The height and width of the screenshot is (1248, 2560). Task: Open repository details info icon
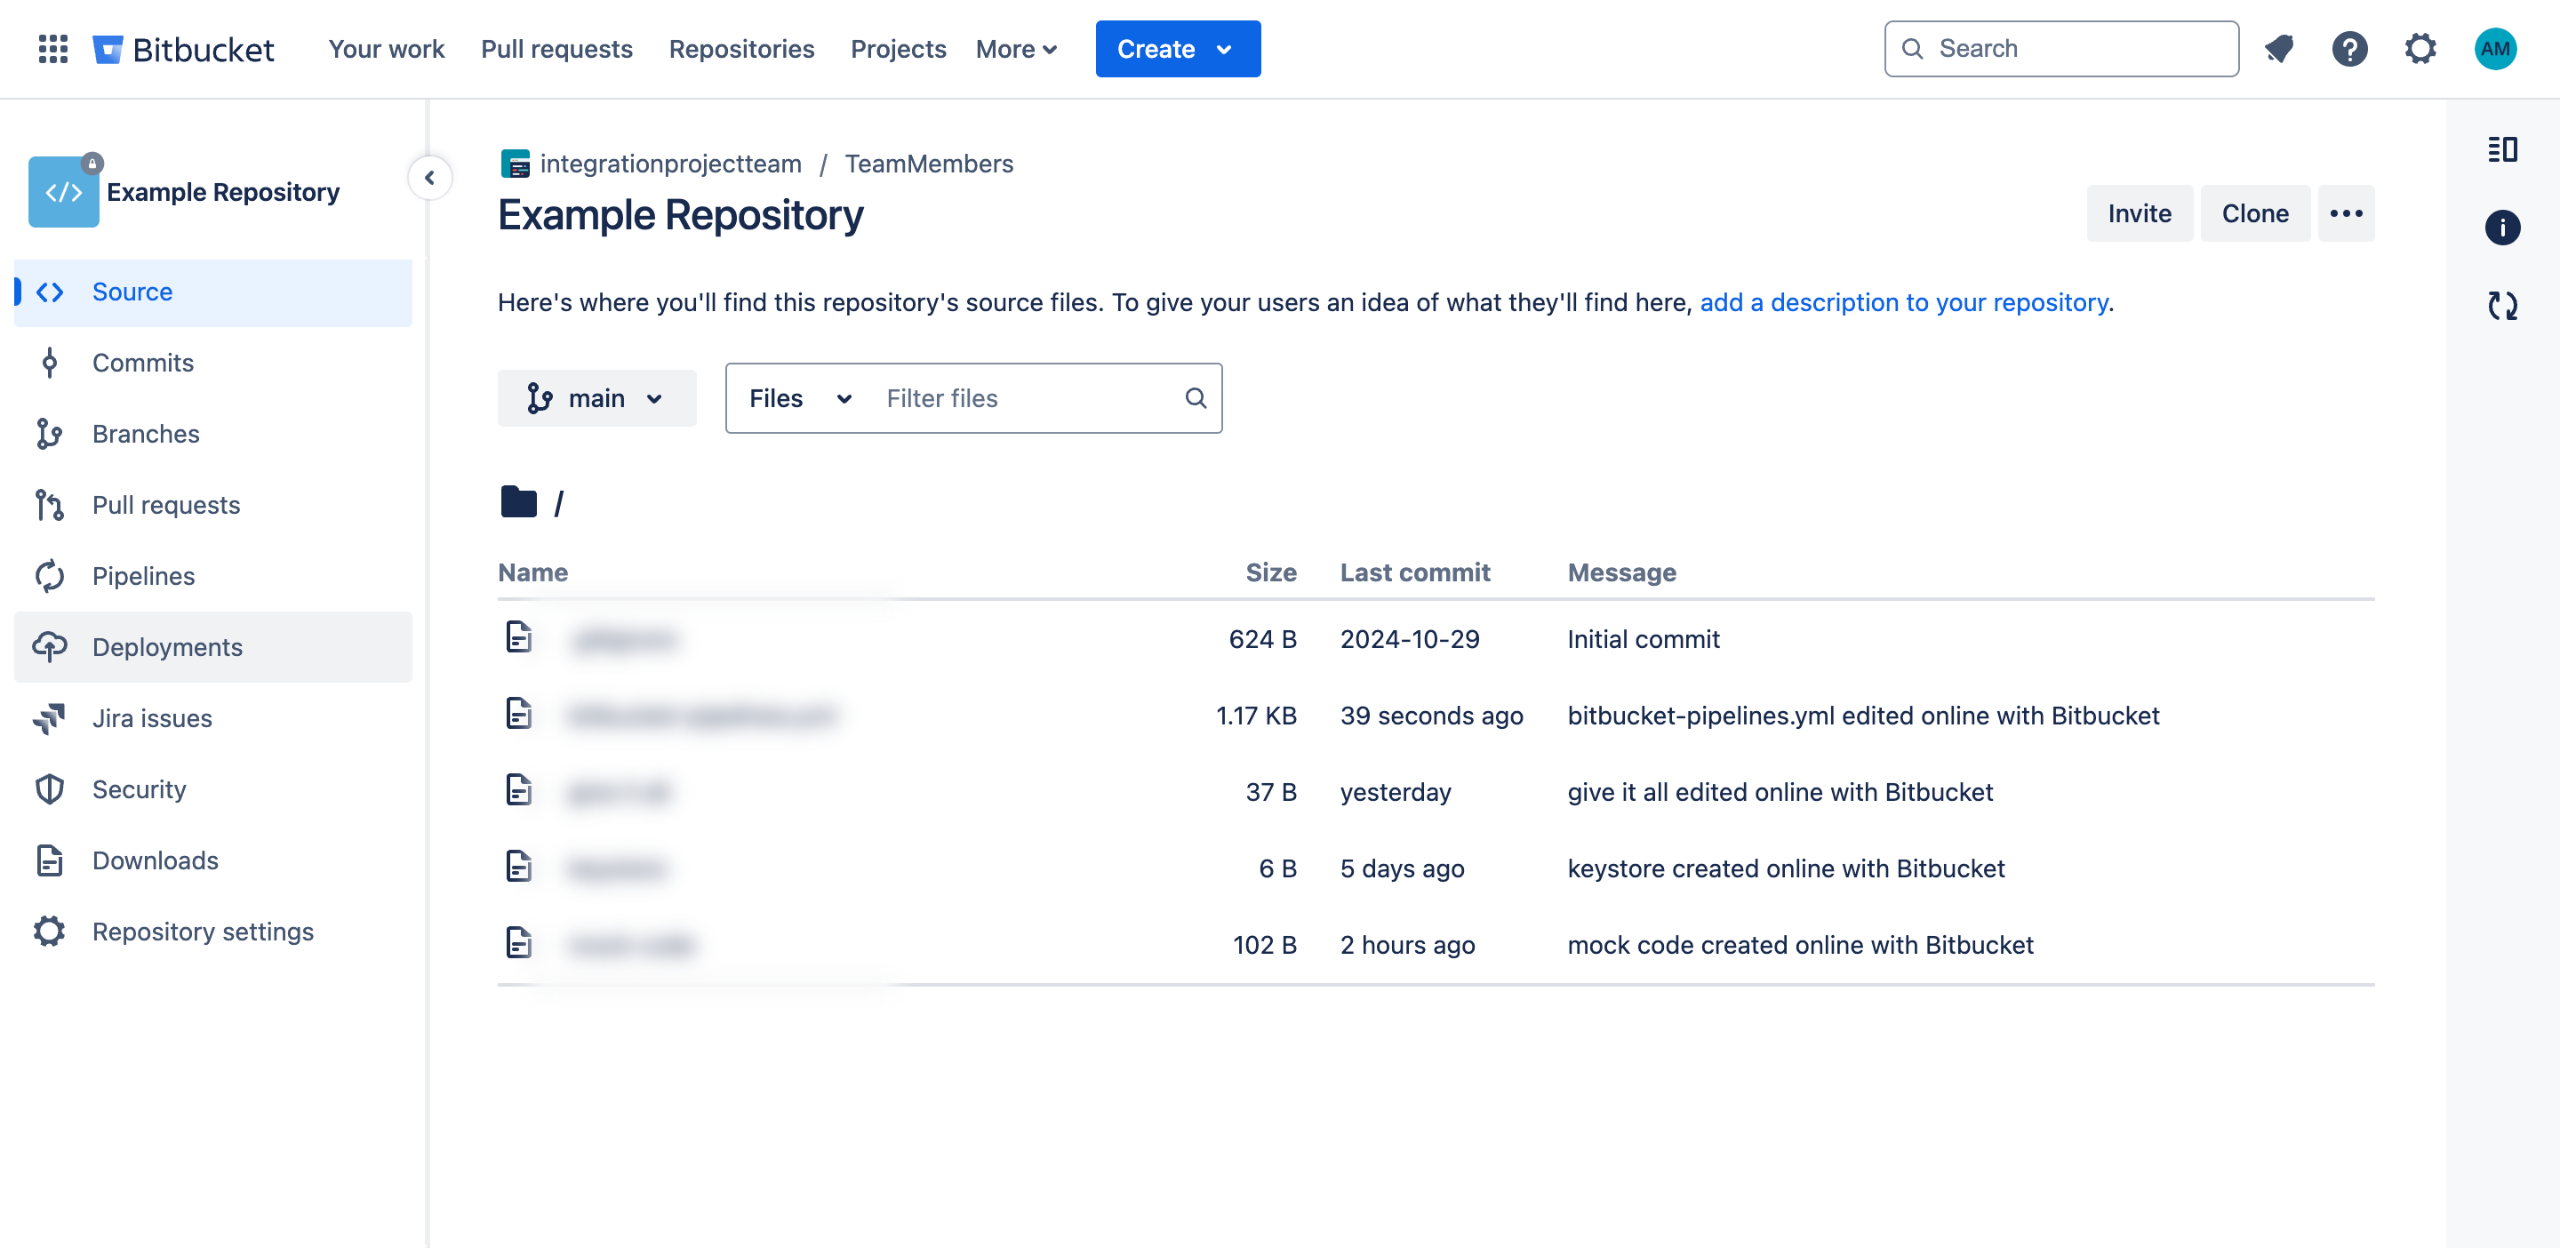[2502, 228]
